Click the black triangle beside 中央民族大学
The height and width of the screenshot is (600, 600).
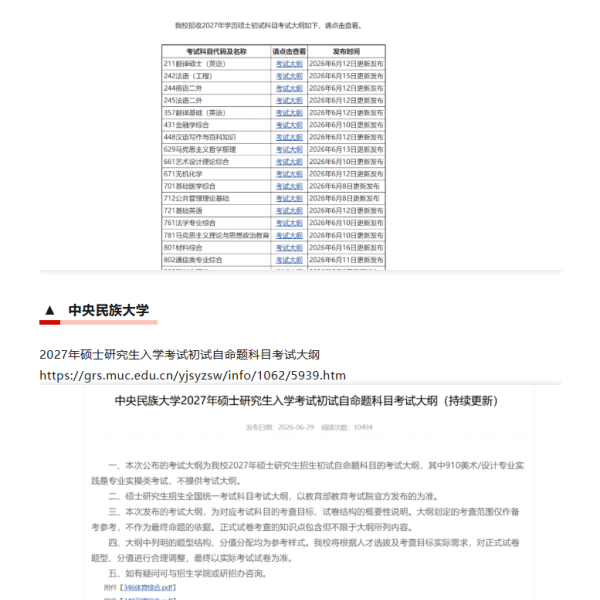pyautogui.click(x=50, y=310)
